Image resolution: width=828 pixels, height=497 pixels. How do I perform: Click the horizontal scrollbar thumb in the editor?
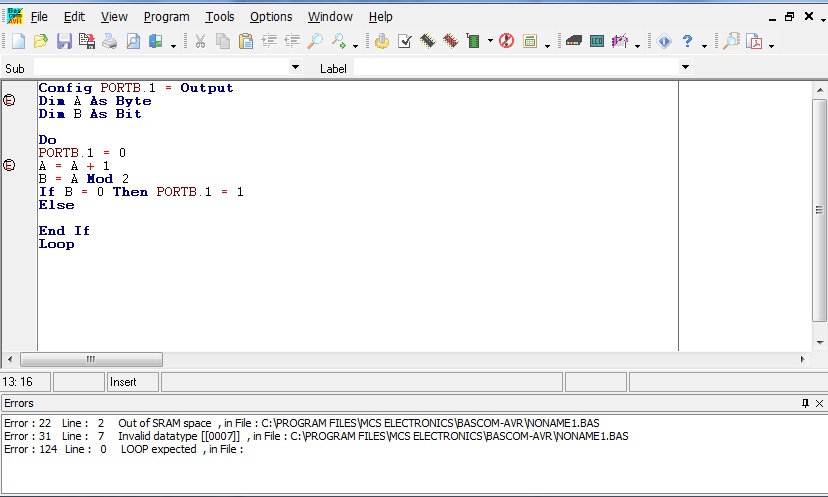tap(91, 360)
